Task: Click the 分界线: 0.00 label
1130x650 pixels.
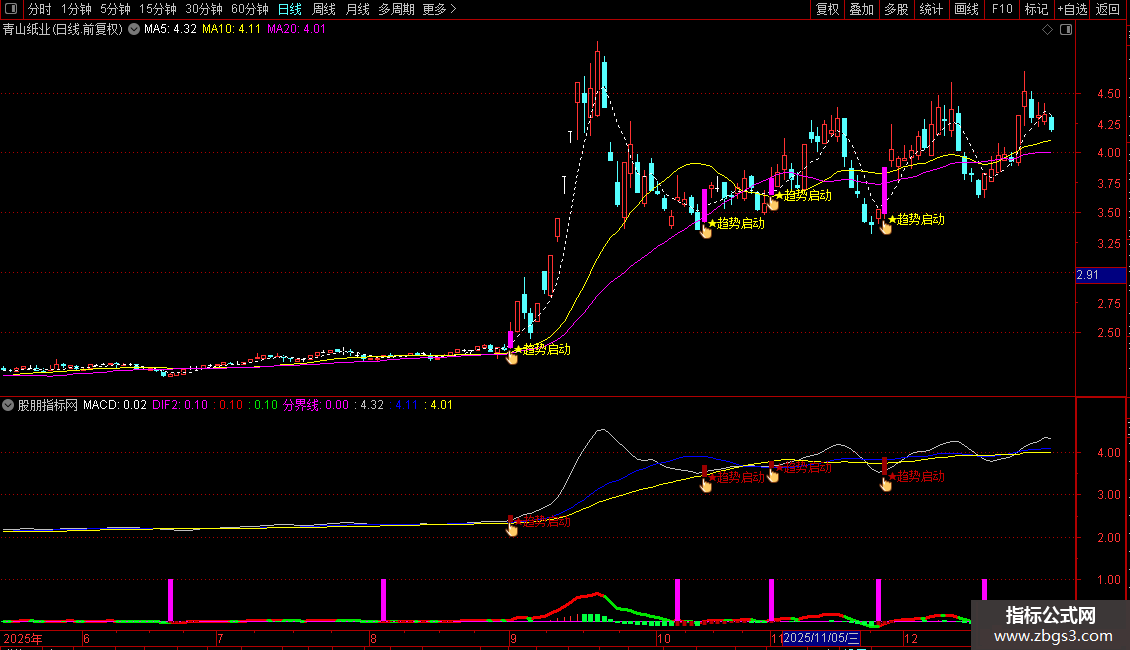Action: coord(316,405)
